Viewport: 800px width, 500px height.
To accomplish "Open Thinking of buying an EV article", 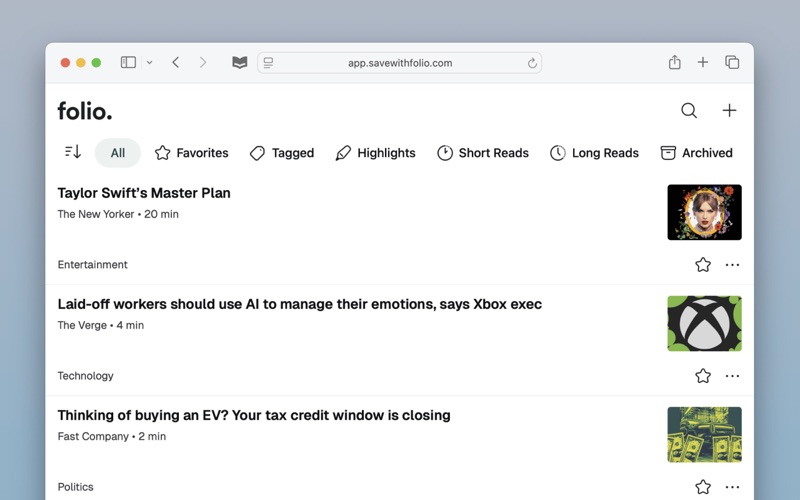I will pos(254,415).
